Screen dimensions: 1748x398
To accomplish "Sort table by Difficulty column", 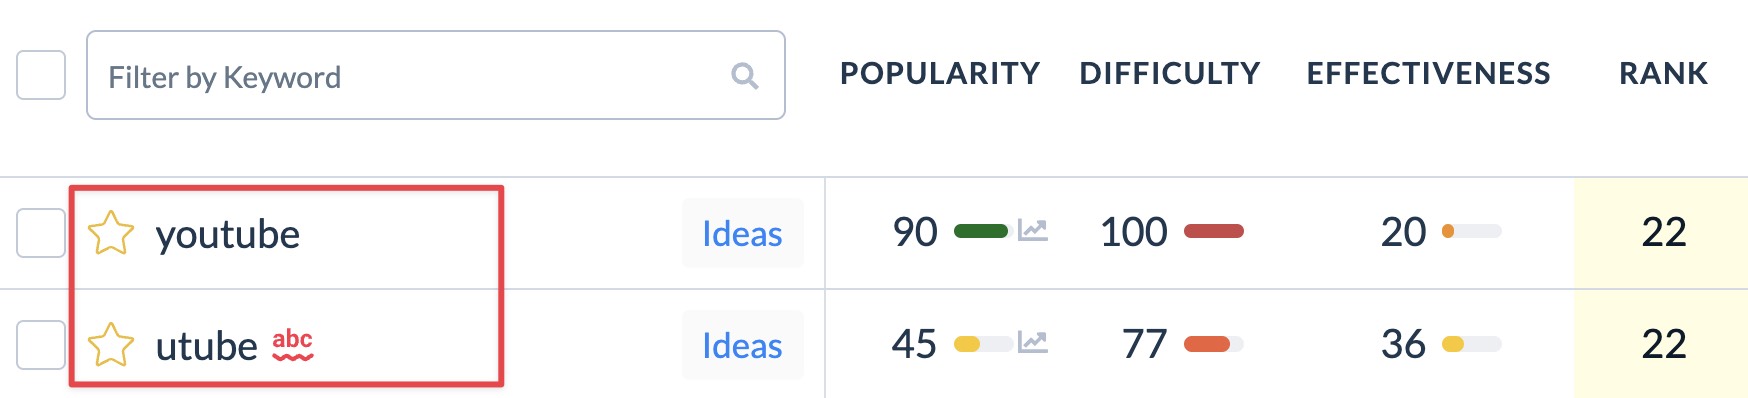I will click(x=1170, y=73).
